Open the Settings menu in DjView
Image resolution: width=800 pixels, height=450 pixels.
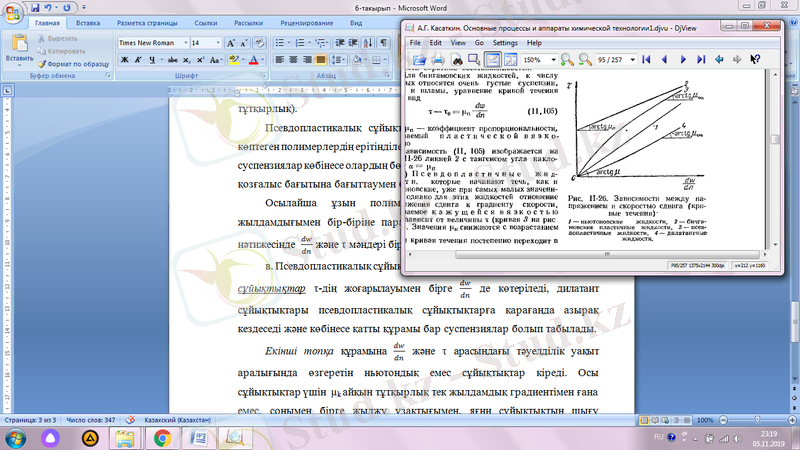tap(505, 43)
